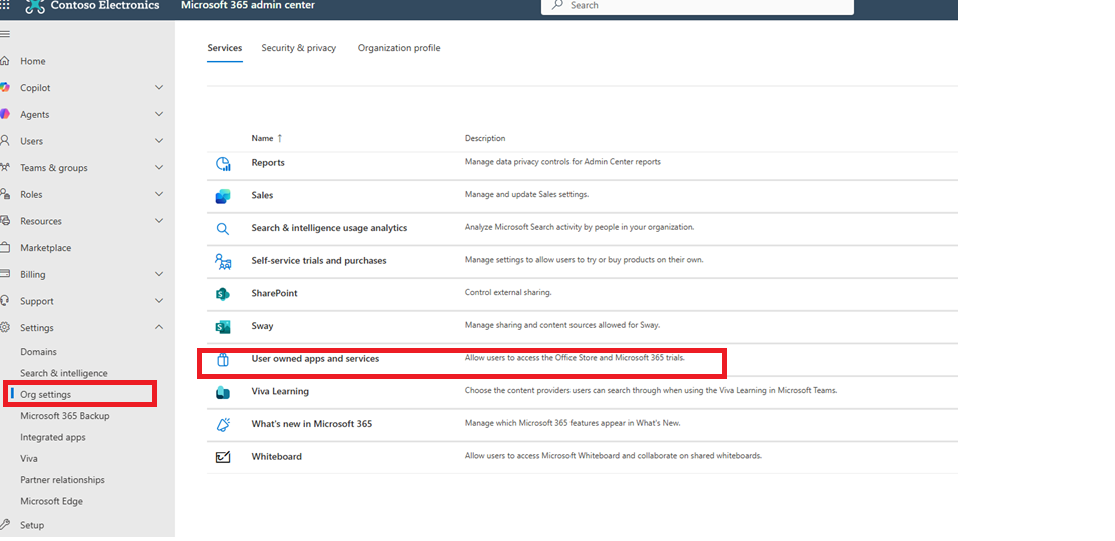Open the Reports service name

(268, 163)
